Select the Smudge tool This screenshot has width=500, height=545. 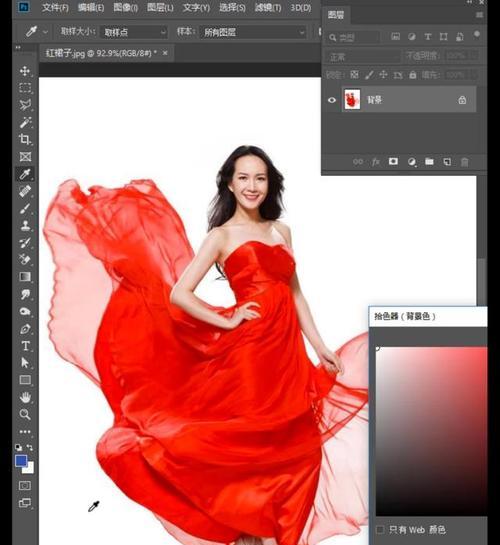(x=25, y=294)
